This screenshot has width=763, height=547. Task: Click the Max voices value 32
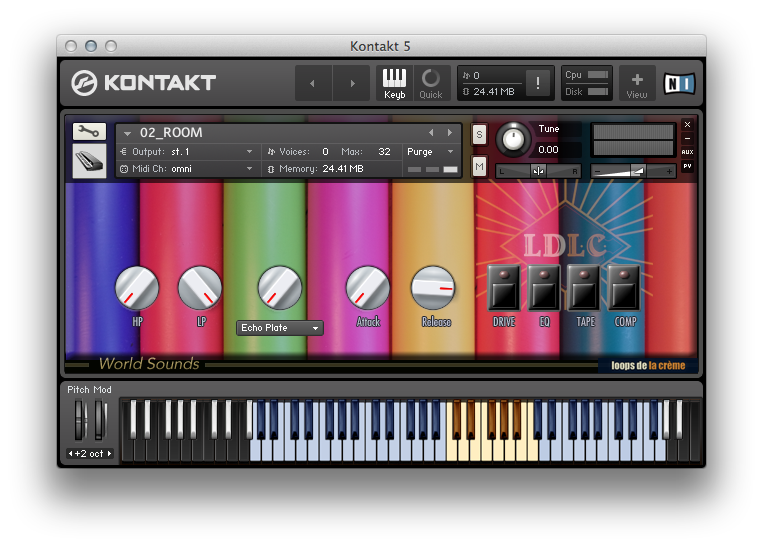pyautogui.click(x=384, y=152)
